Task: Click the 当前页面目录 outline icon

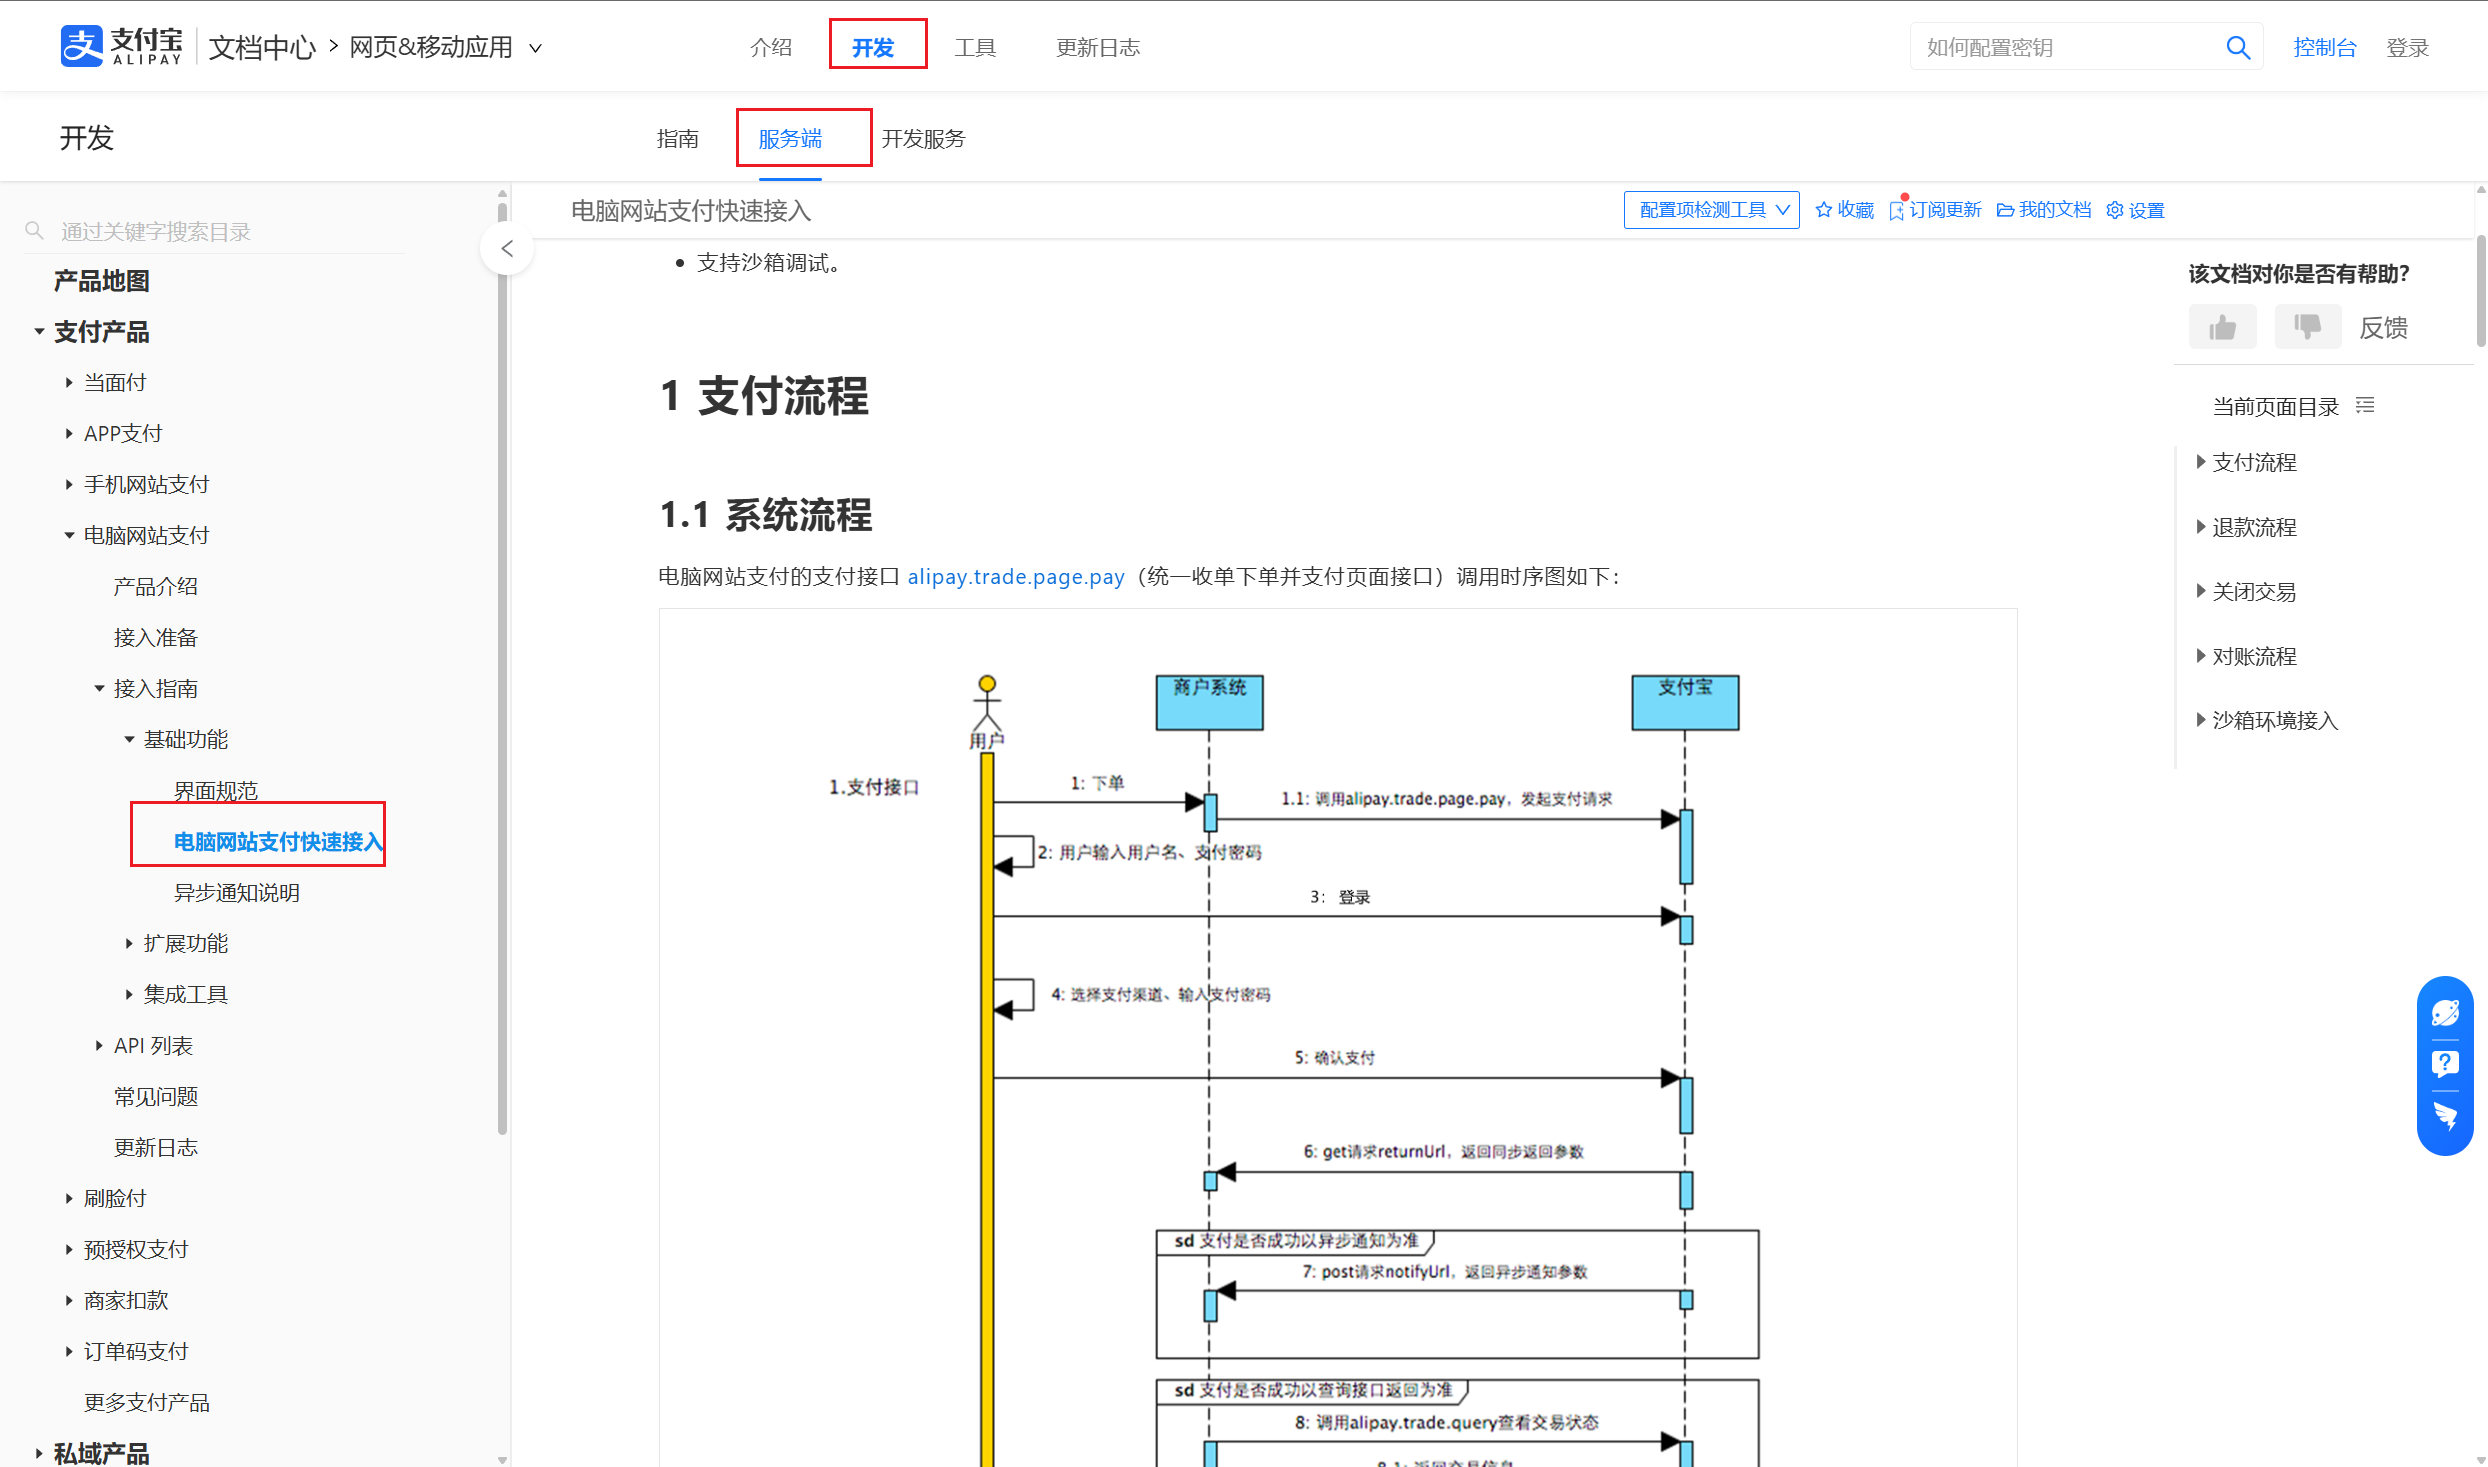Action: pyautogui.click(x=2366, y=404)
